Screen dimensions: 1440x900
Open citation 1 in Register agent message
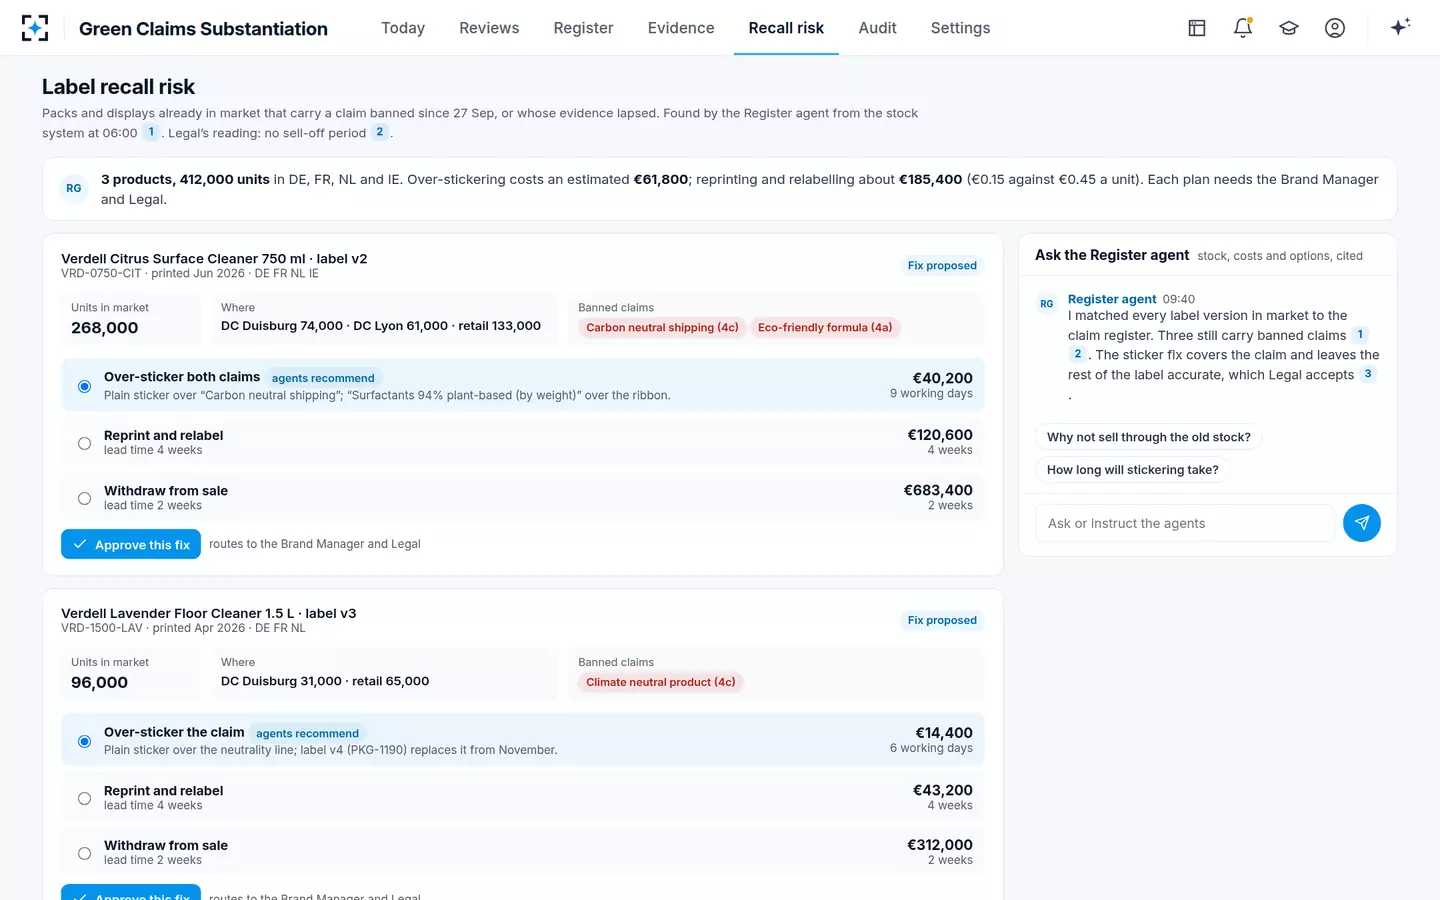point(1360,335)
